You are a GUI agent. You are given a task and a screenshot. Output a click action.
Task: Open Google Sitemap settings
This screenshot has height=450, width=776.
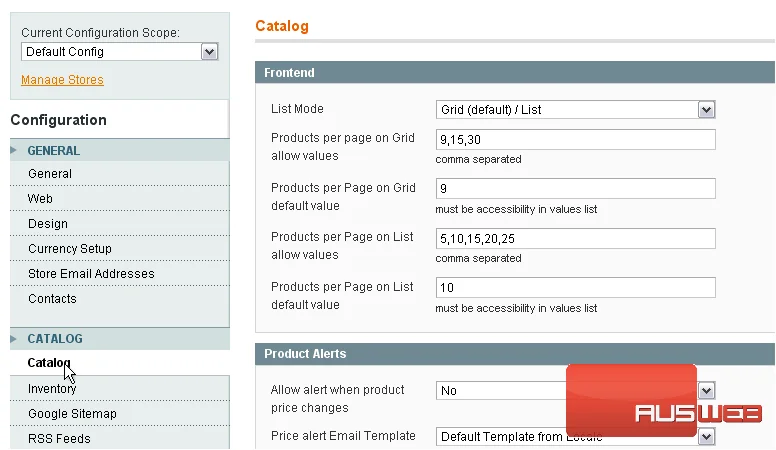click(x=120, y=413)
